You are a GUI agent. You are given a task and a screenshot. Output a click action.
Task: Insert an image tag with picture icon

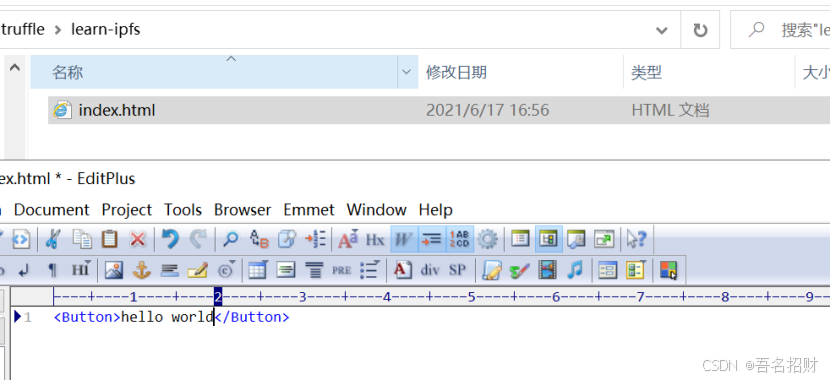[114, 270]
